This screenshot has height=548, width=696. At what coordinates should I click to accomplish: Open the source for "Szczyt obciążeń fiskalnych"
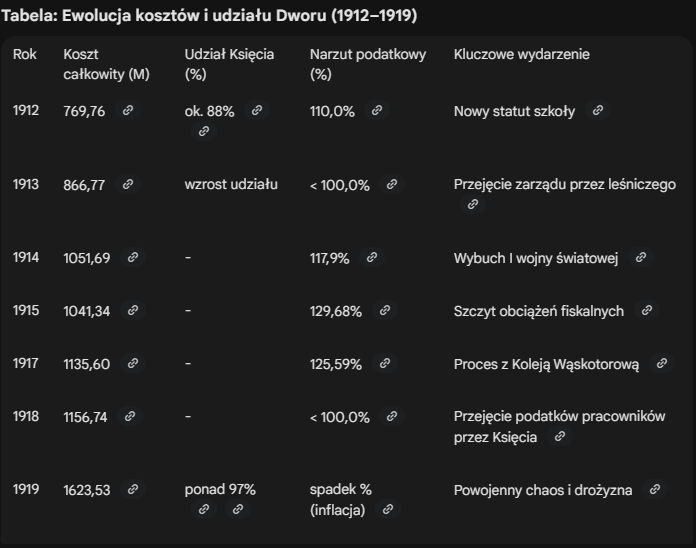647,311
